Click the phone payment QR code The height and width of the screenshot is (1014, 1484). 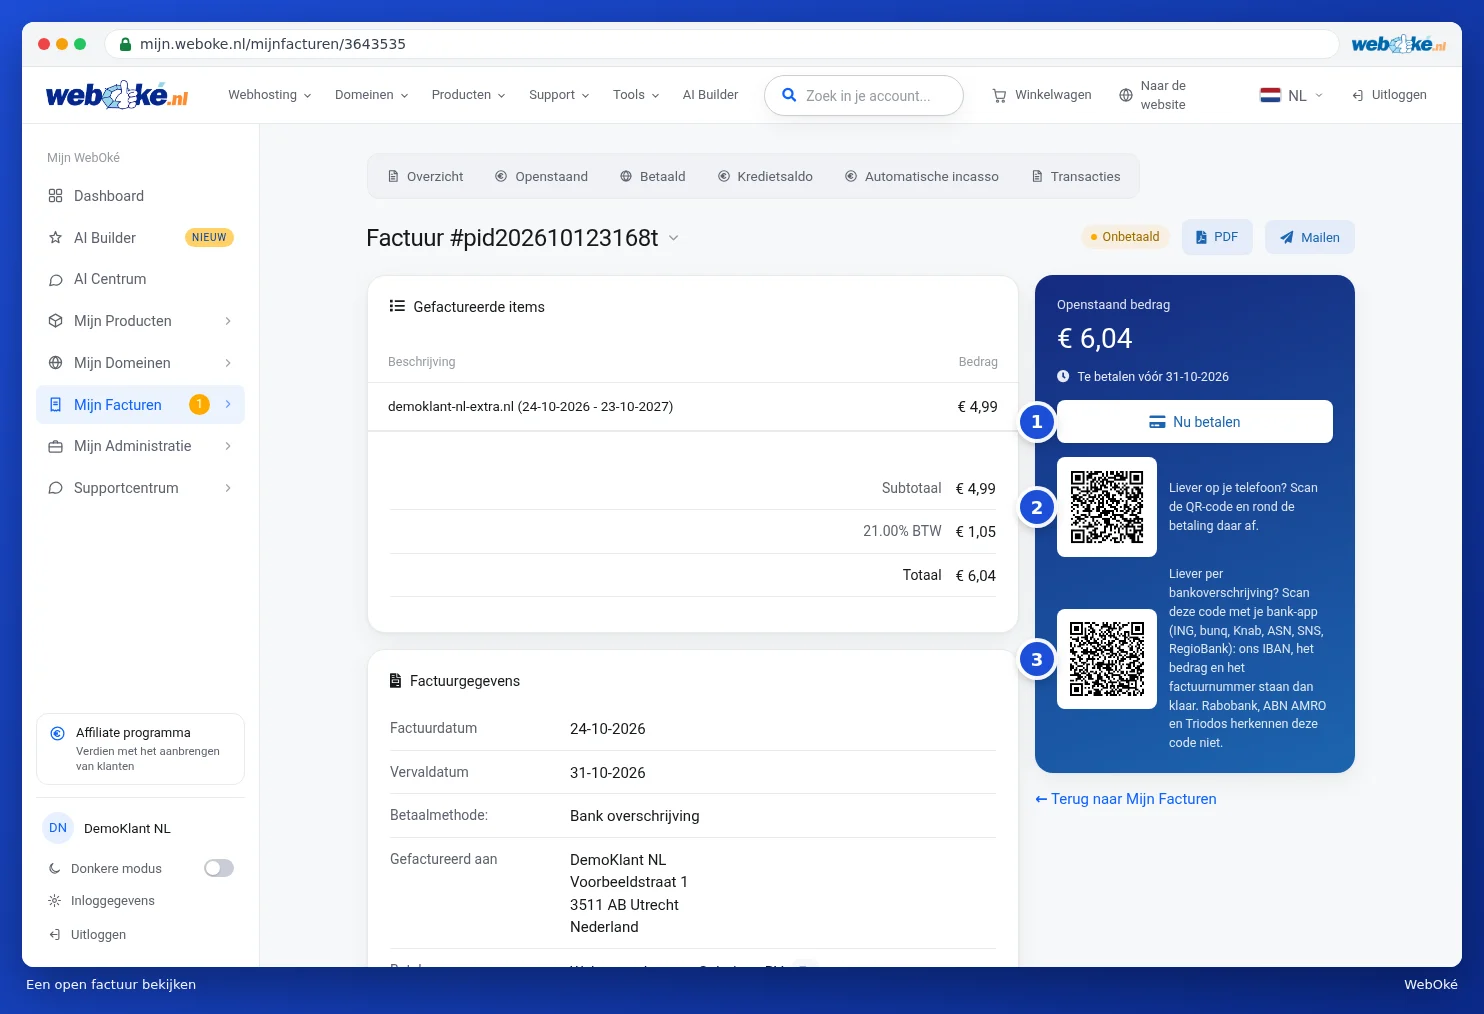1107,507
